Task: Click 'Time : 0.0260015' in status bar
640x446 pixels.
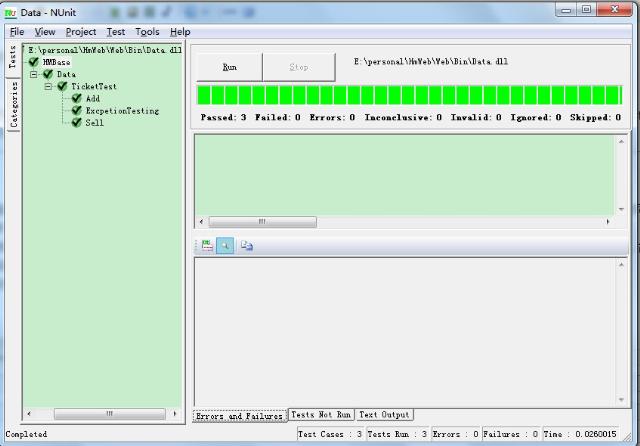Action: (580, 434)
